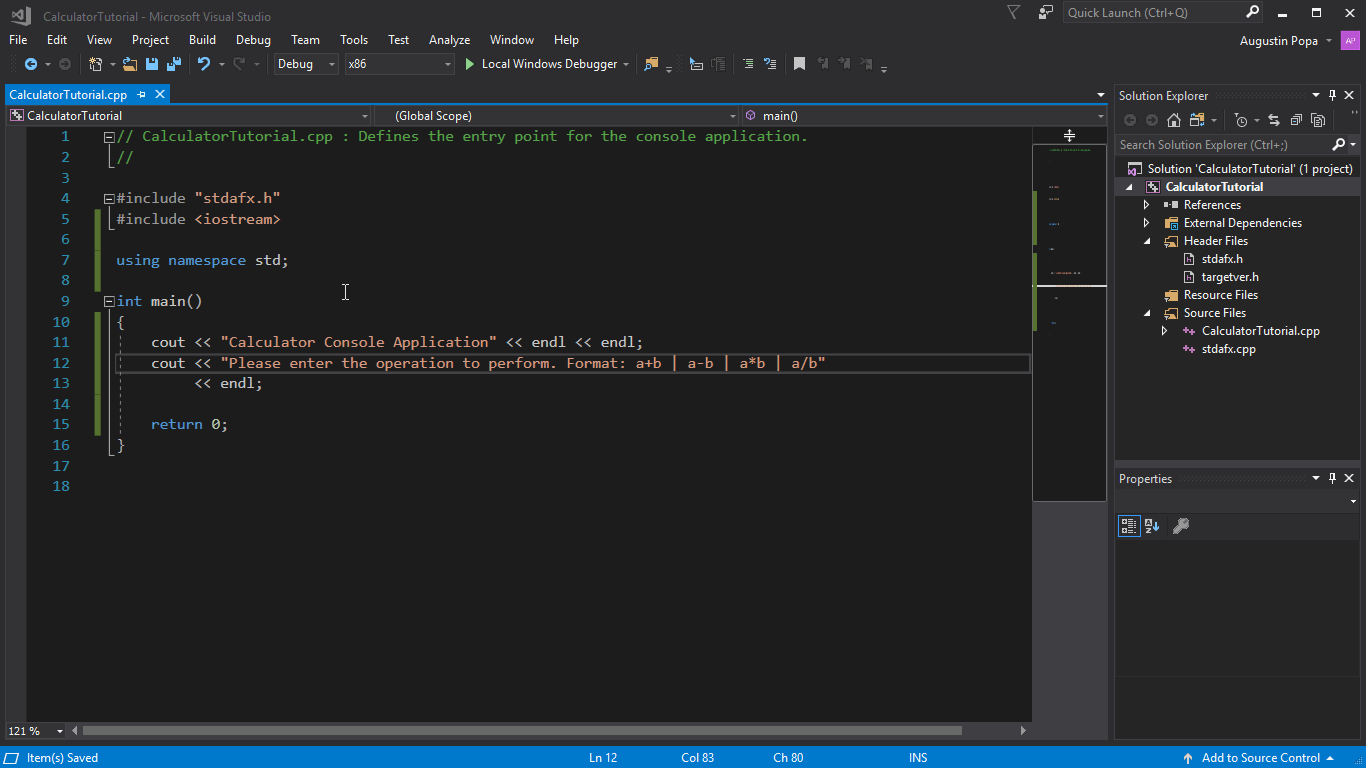The height and width of the screenshot is (768, 1366).
Task: Open the x86 platform dropdown
Action: 399,64
